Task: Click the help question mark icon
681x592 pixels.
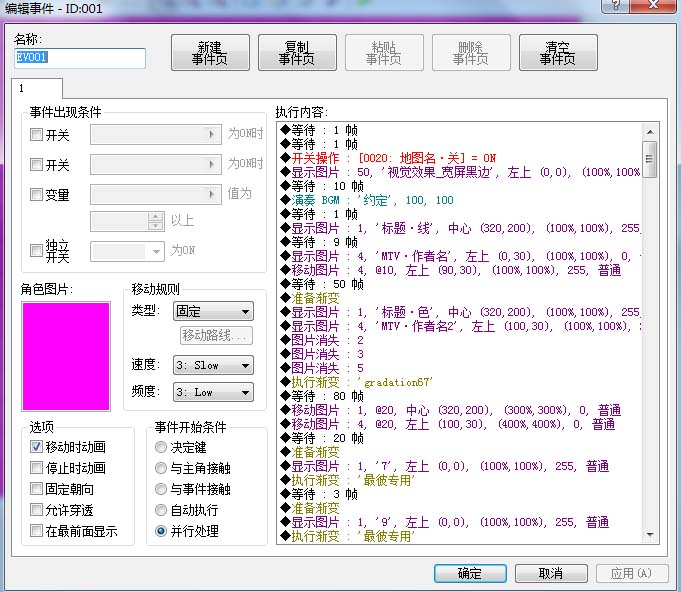Action: coord(615,5)
